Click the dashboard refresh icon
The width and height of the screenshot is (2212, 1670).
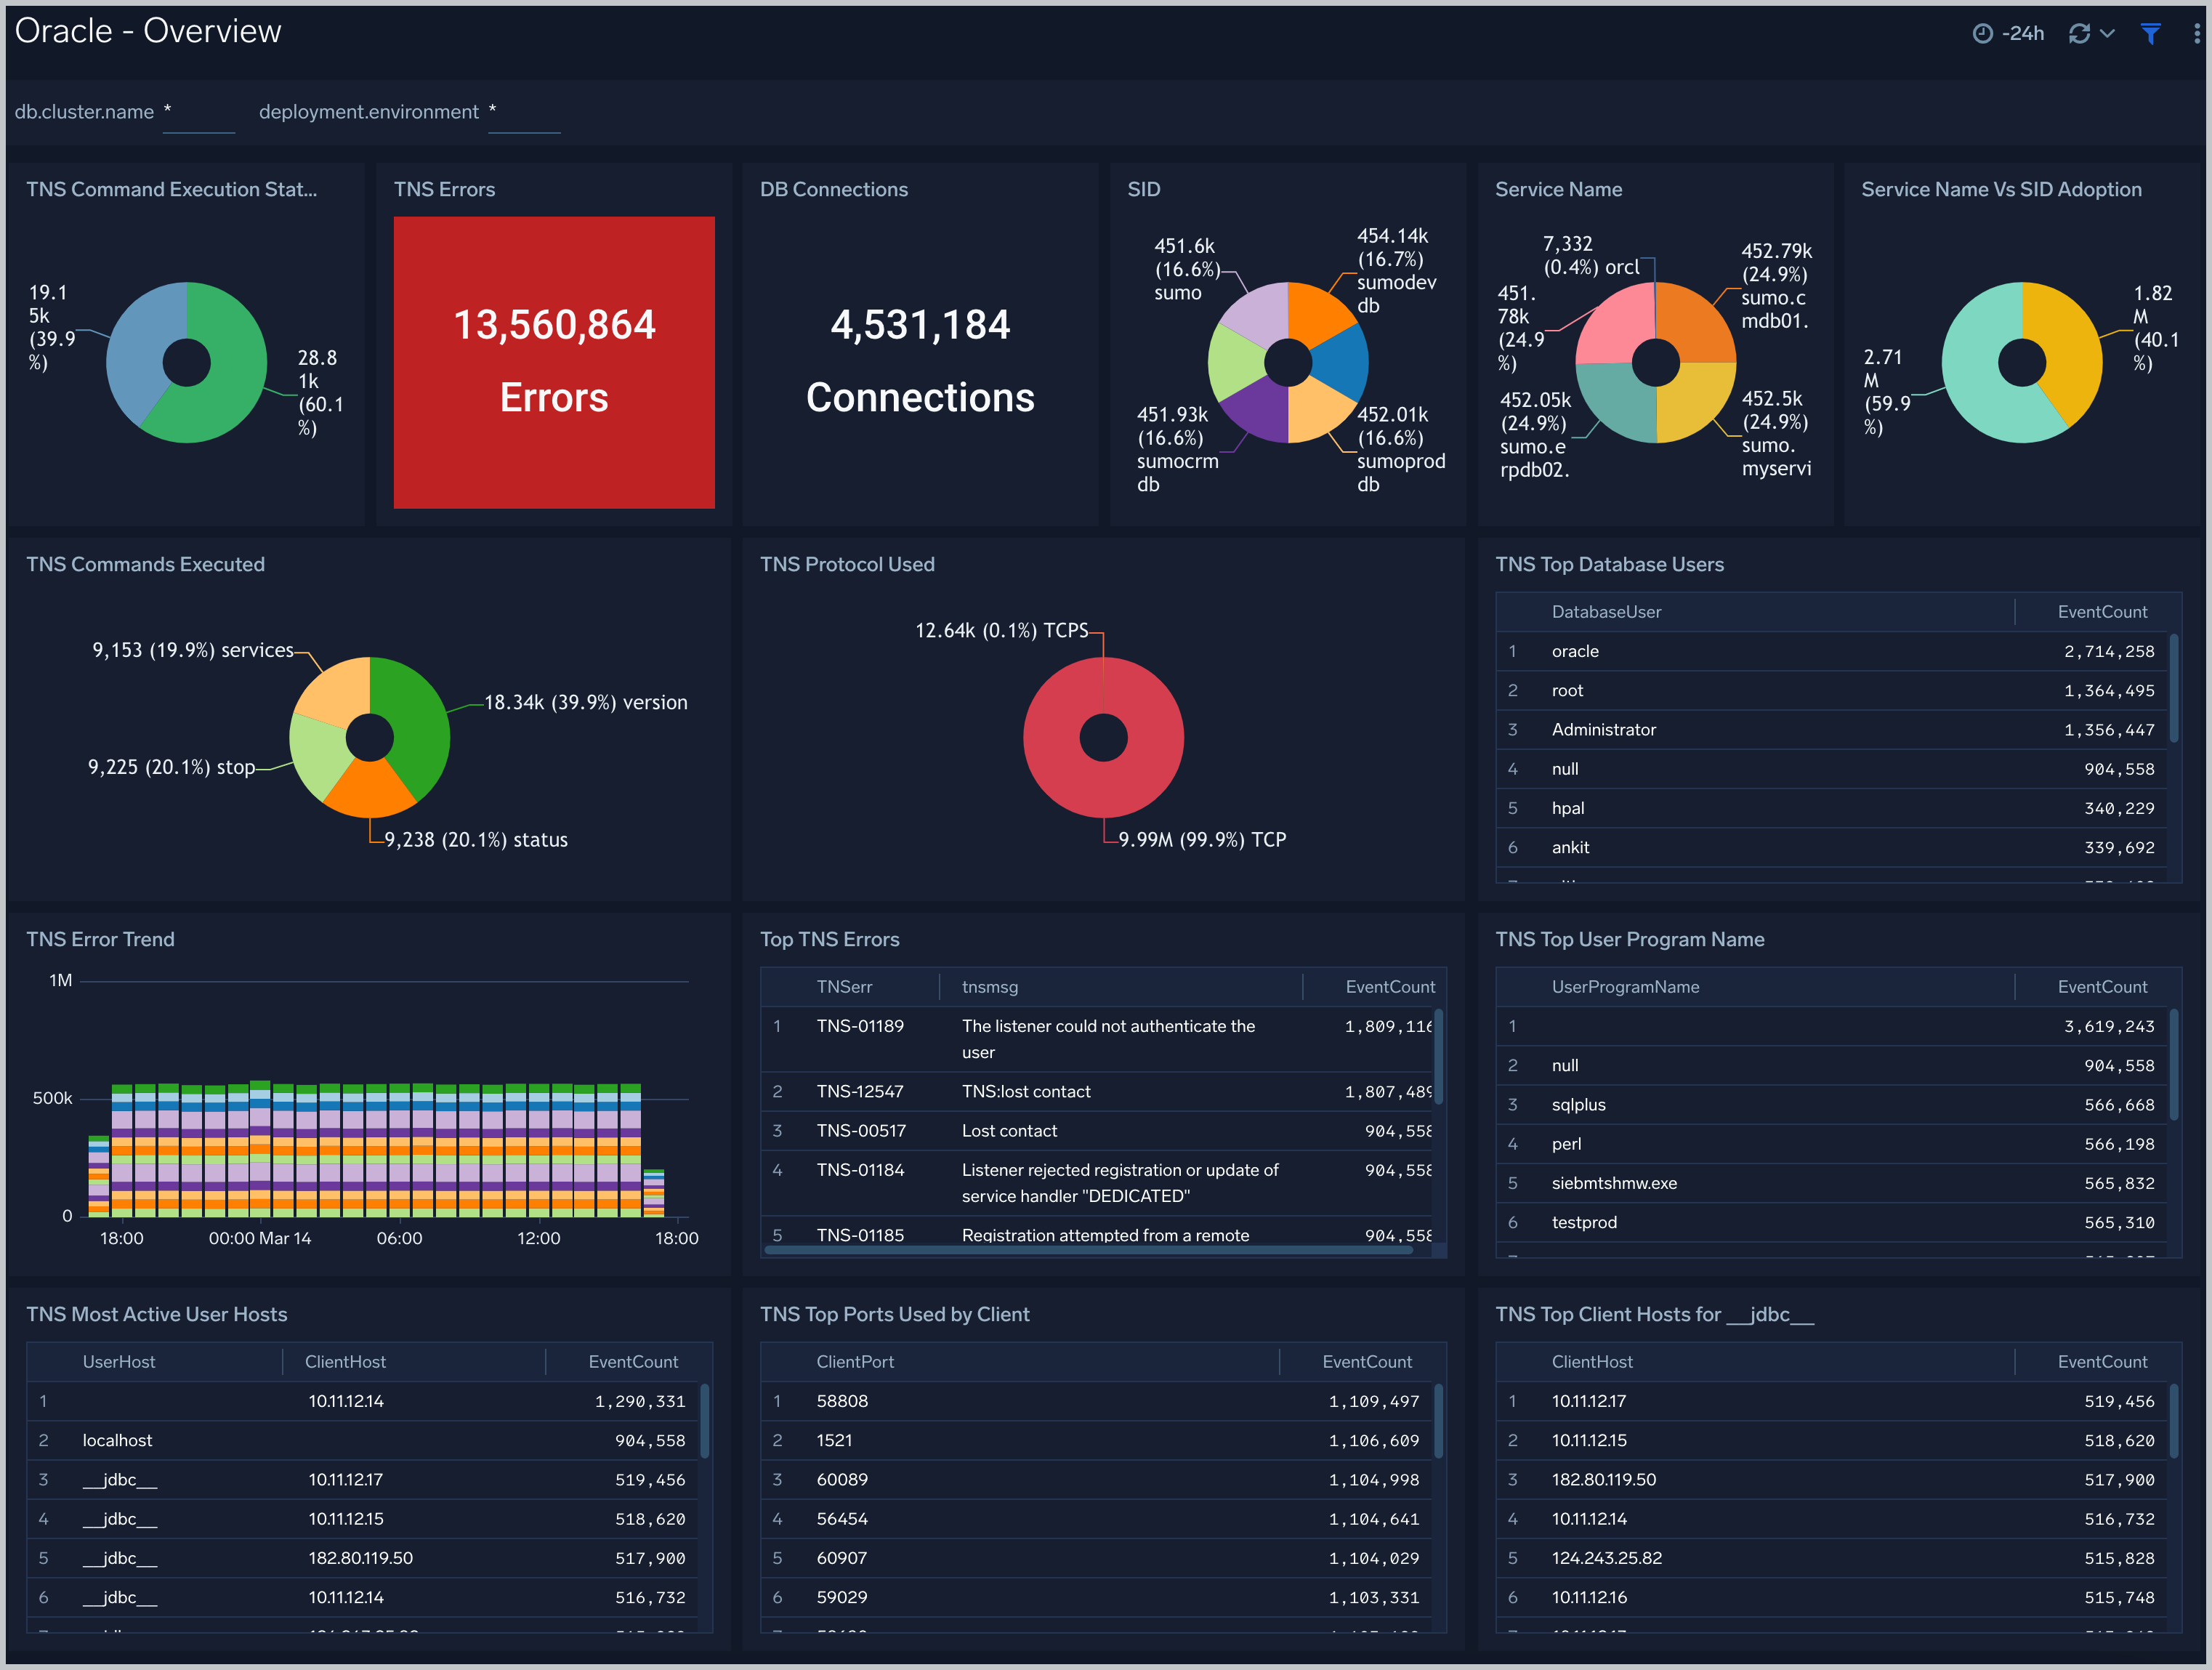(2079, 33)
